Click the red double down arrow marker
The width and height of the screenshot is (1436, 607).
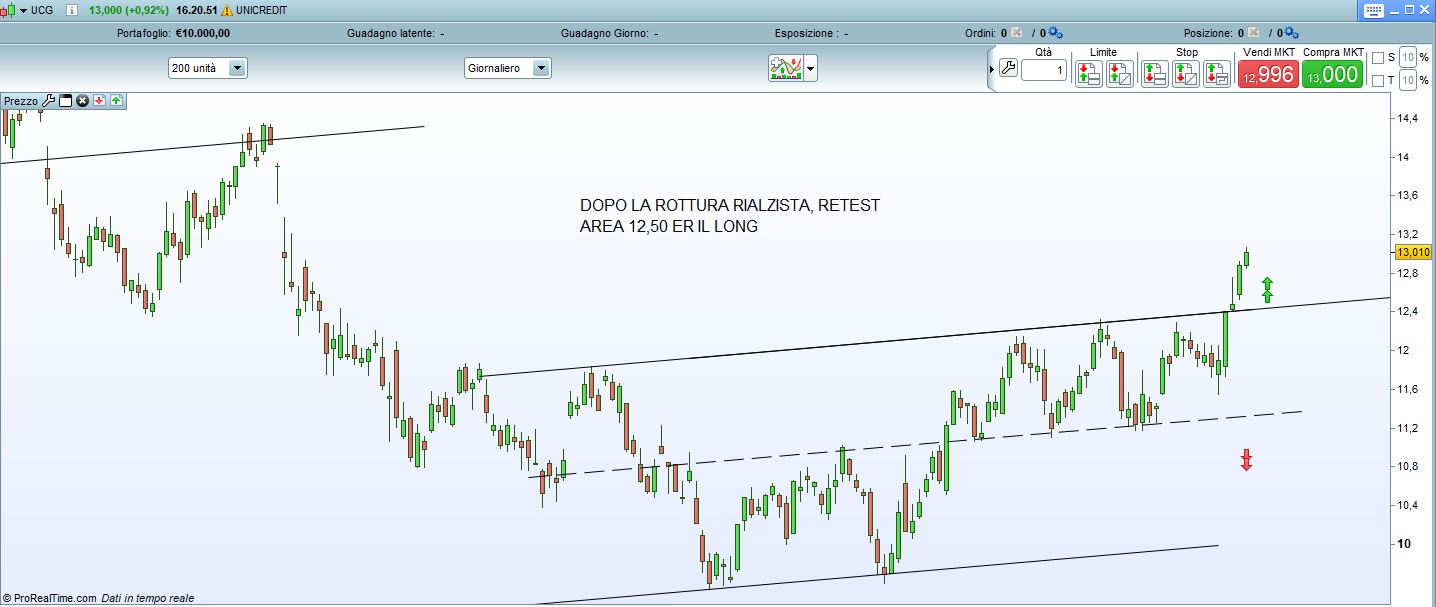(x=1246, y=460)
